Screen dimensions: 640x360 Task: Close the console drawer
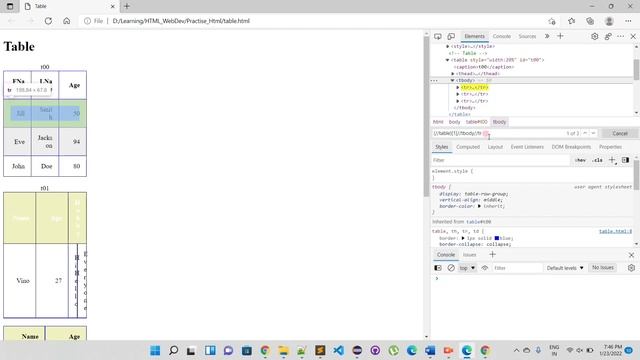click(x=631, y=255)
